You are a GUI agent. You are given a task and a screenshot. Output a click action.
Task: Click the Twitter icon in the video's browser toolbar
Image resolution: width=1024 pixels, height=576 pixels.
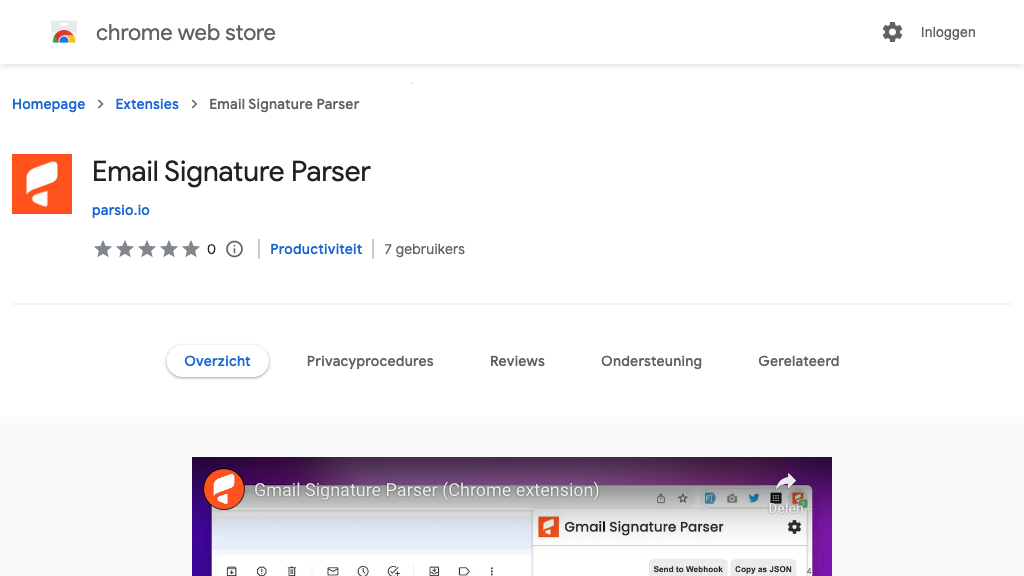pos(754,498)
